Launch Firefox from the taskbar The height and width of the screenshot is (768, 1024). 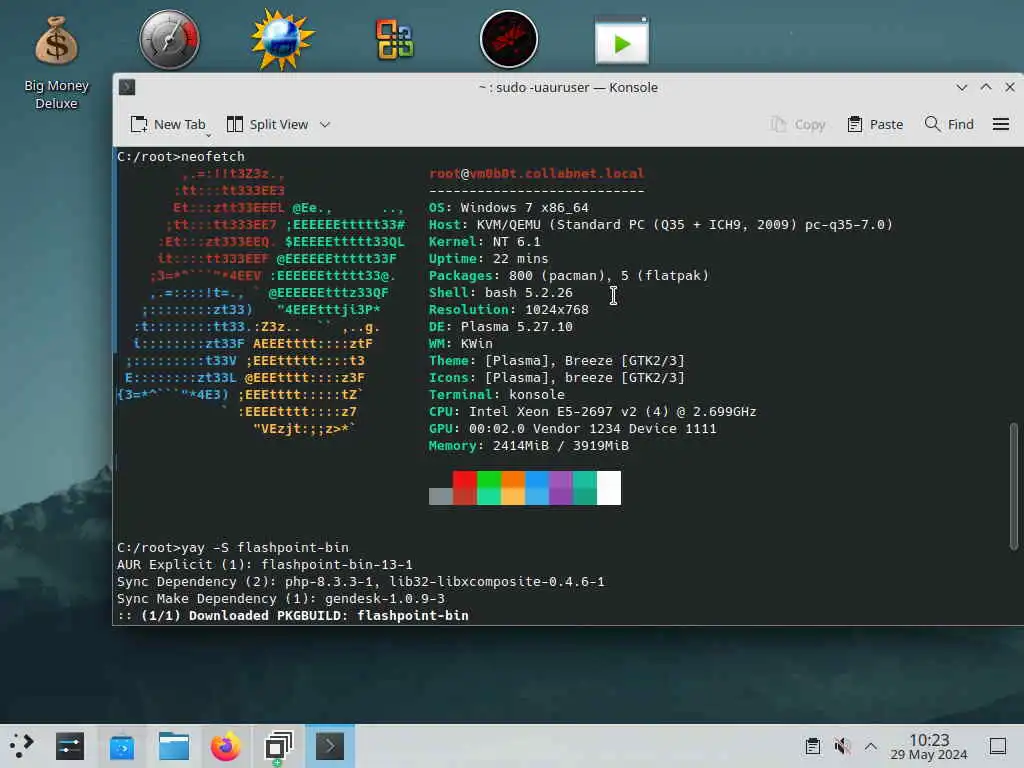(x=225, y=746)
